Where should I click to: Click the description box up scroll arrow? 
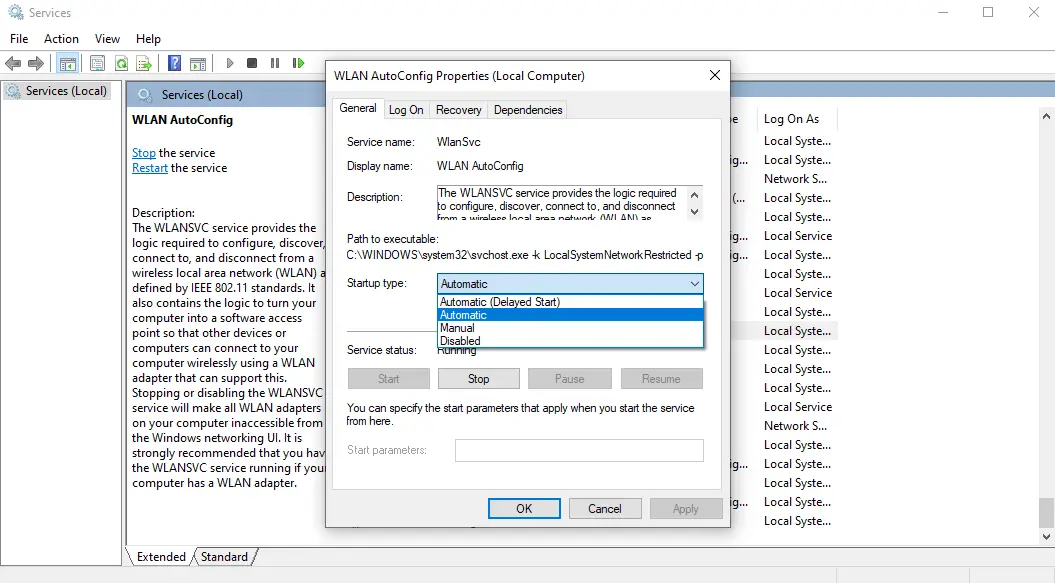[x=694, y=195]
